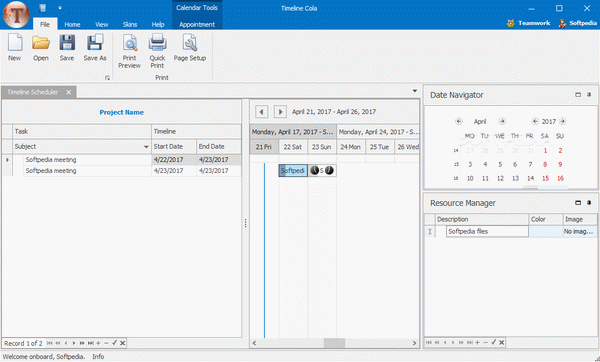Click the clock-marked appointment on 23 Sun
Image resolution: width=600 pixels, height=362 pixels.
tap(322, 171)
